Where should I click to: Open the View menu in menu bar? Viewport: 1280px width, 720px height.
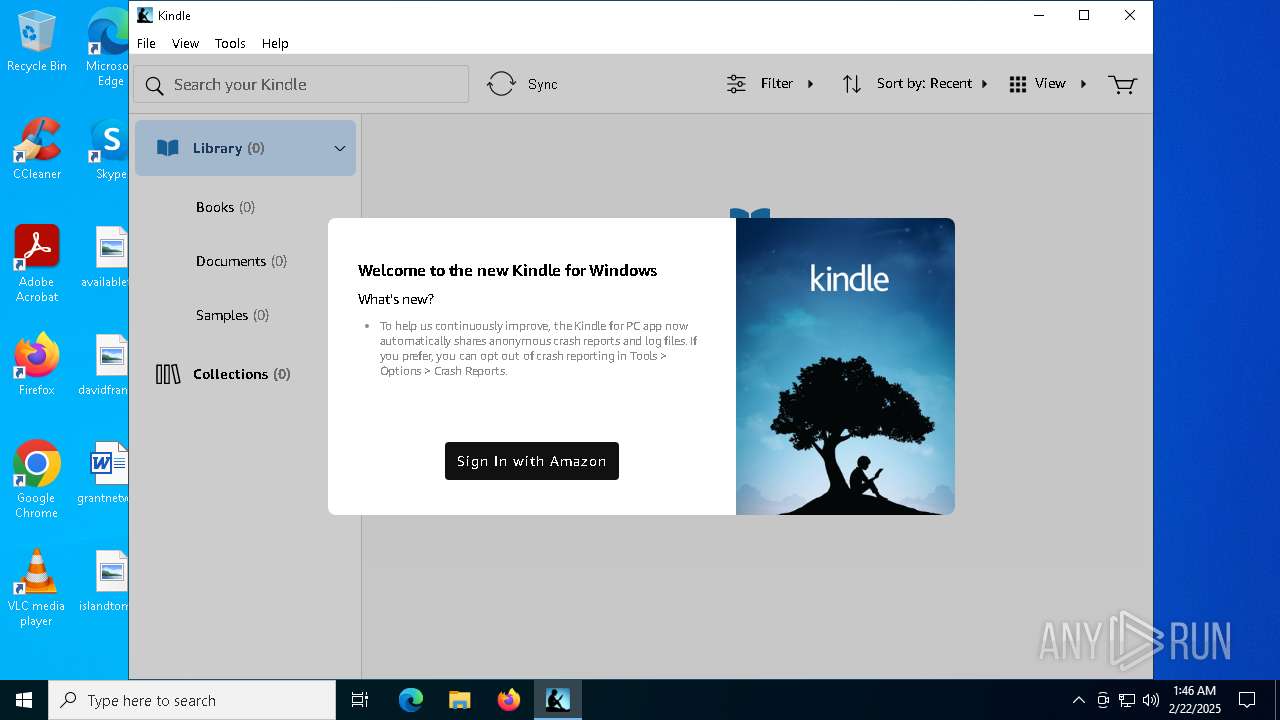click(x=185, y=43)
